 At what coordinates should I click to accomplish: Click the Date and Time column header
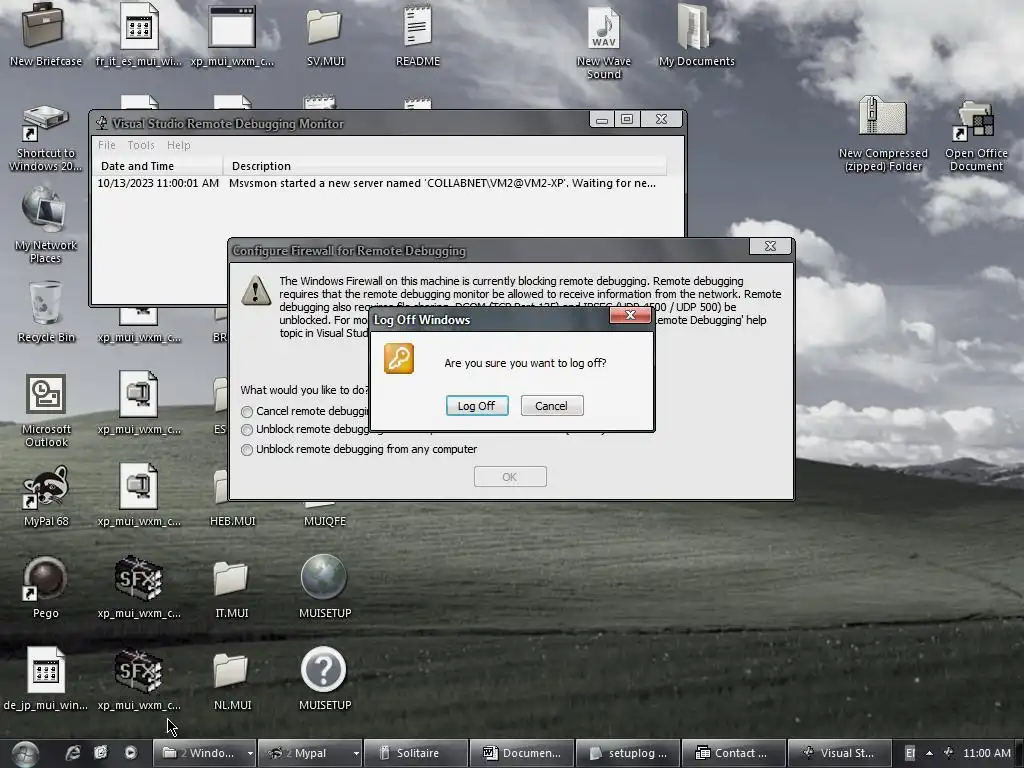[x=158, y=166]
